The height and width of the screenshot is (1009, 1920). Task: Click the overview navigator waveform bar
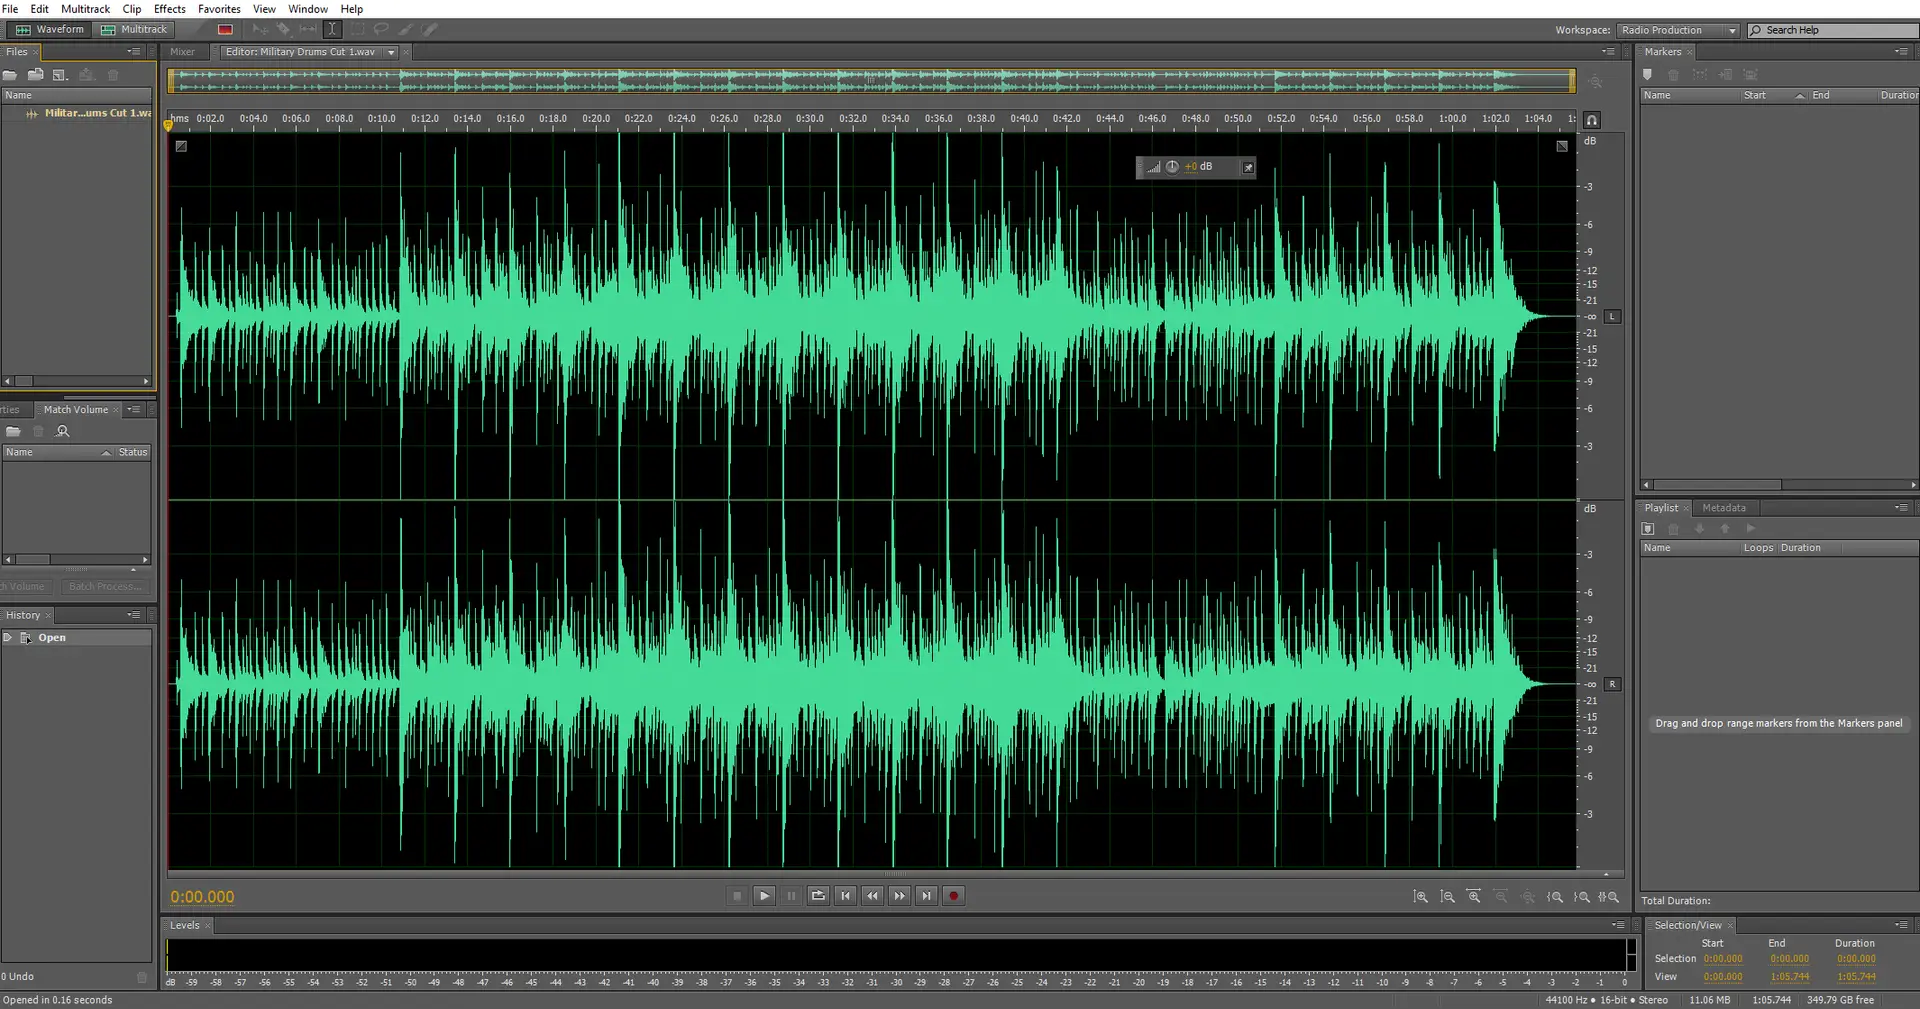(x=871, y=81)
